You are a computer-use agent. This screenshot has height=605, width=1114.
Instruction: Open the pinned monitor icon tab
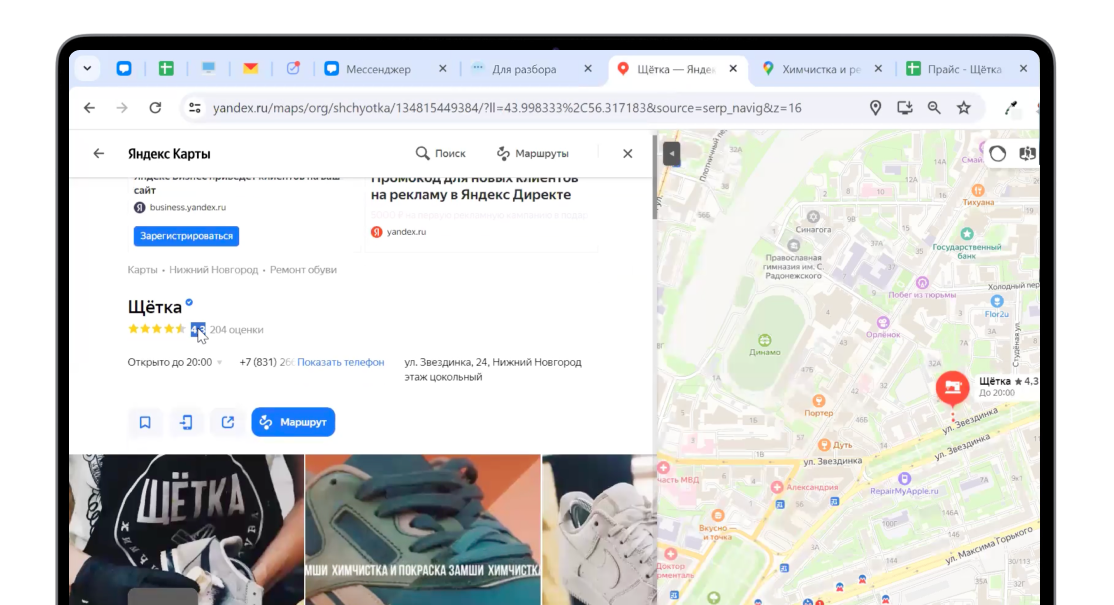tap(208, 69)
